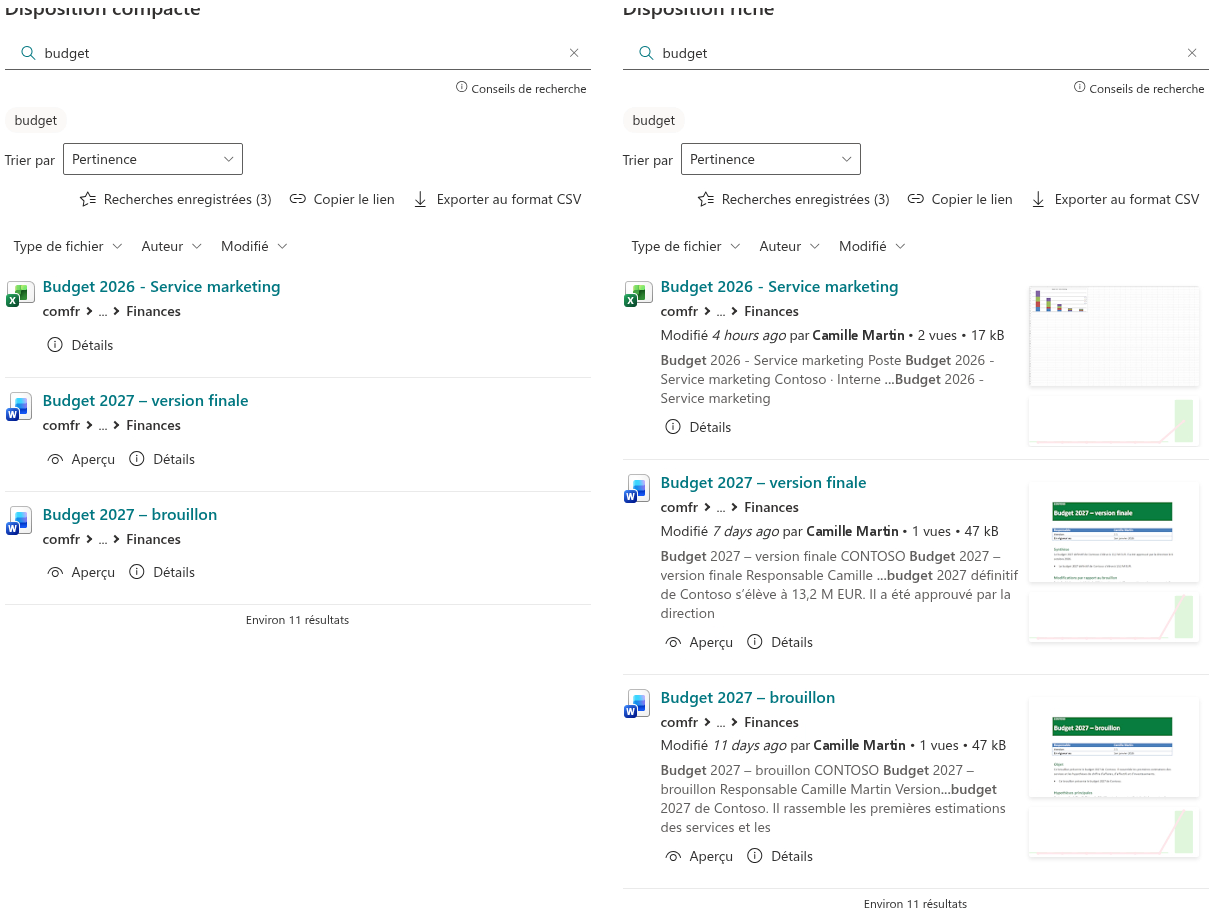Viewport: 1210px width, 916px height.
Task: Click the Excel file icon for Budget 2026 in the compact layout
Action: pyautogui.click(x=20, y=293)
